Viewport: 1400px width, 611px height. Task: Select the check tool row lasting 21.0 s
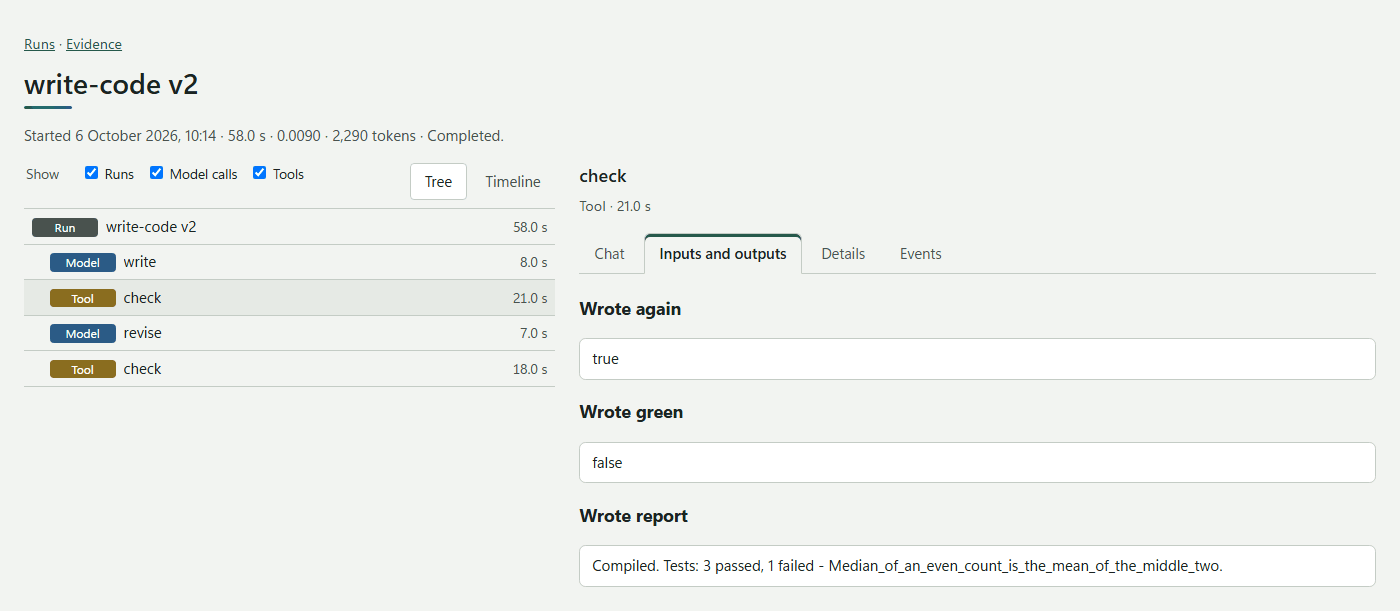[x=289, y=298]
